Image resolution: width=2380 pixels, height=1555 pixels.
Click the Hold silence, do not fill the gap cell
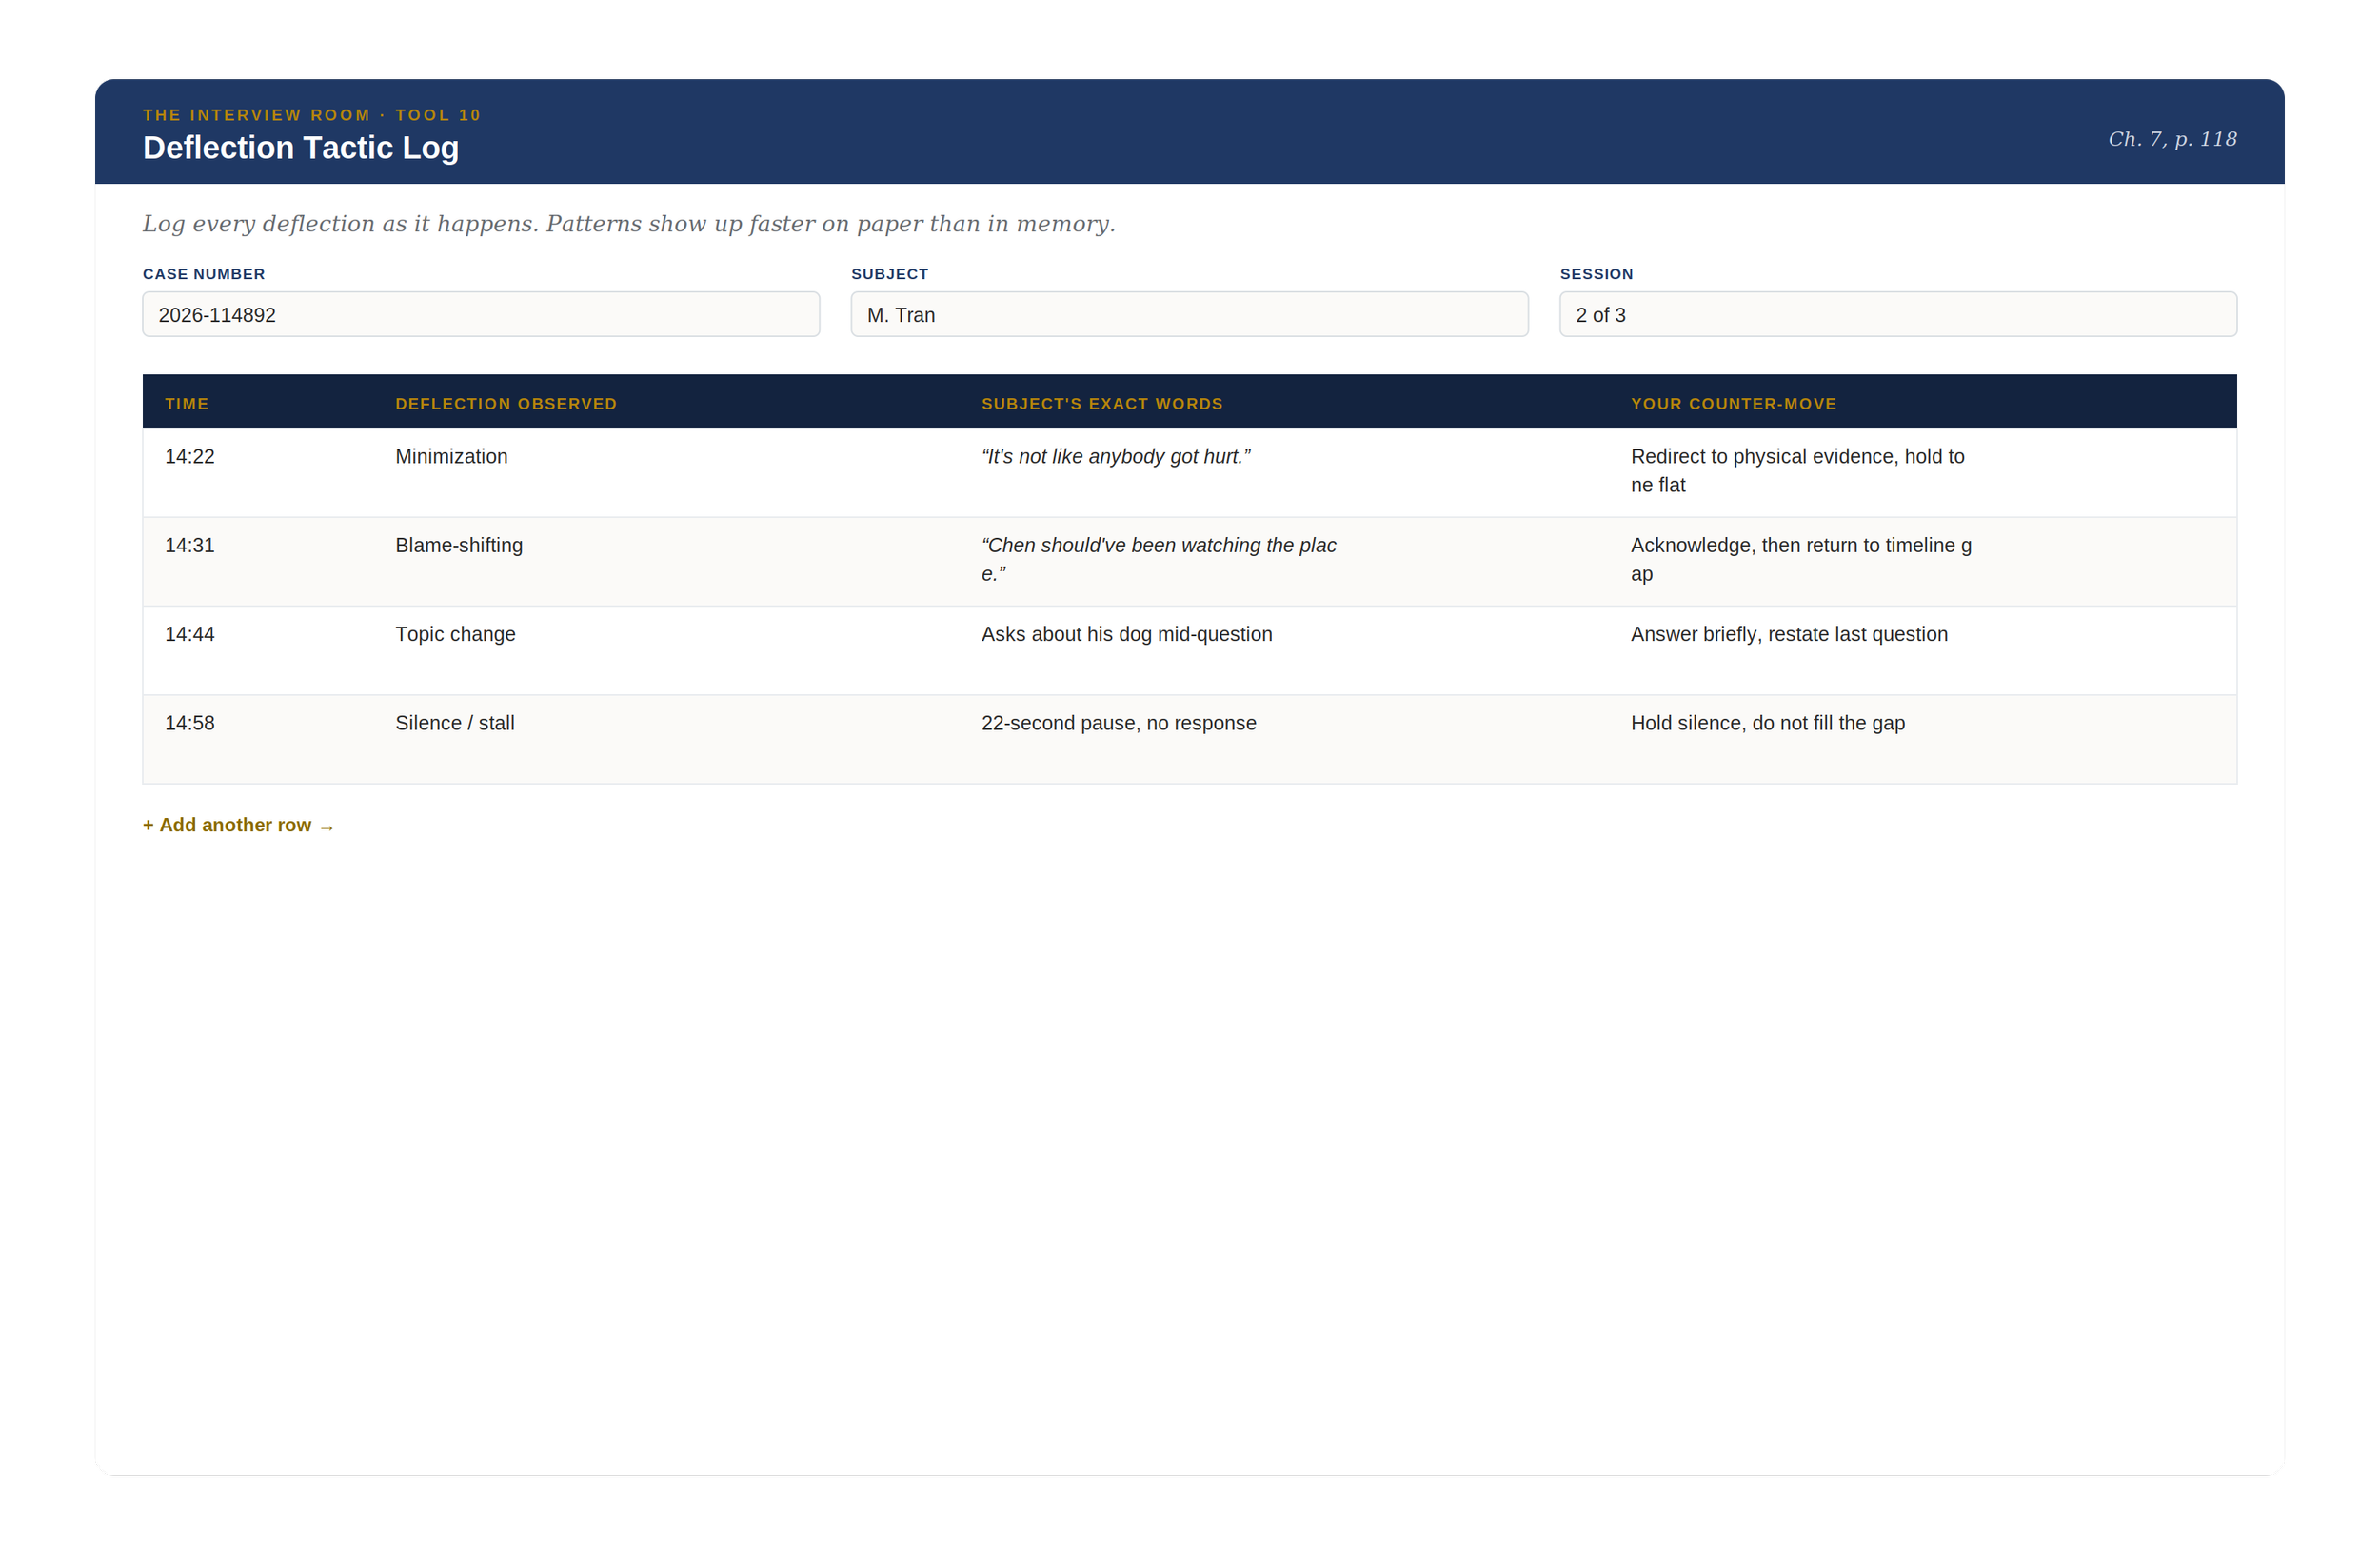click(x=1768, y=723)
